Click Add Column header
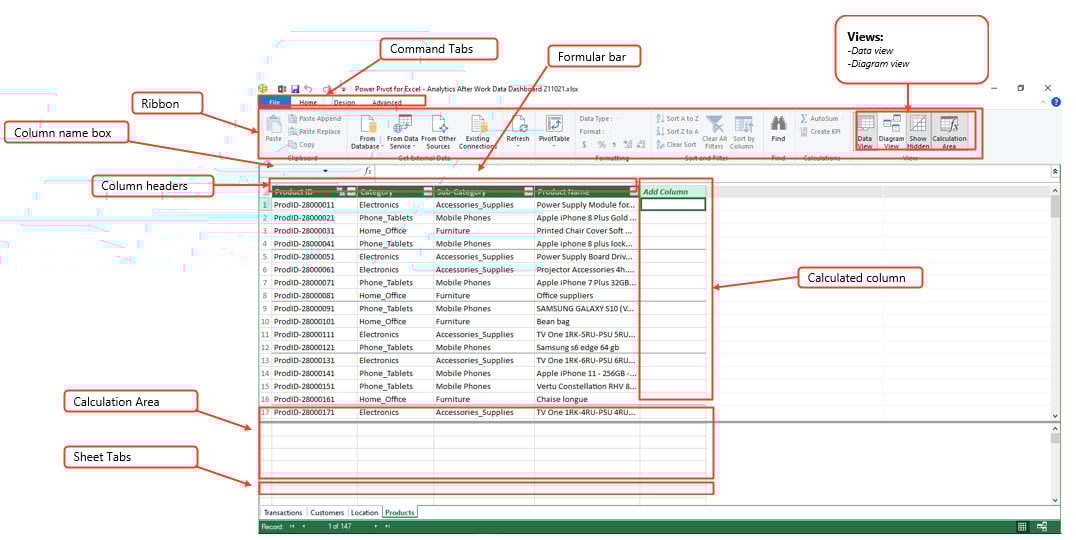The width and height of the screenshot is (1076, 540). click(x=672, y=191)
